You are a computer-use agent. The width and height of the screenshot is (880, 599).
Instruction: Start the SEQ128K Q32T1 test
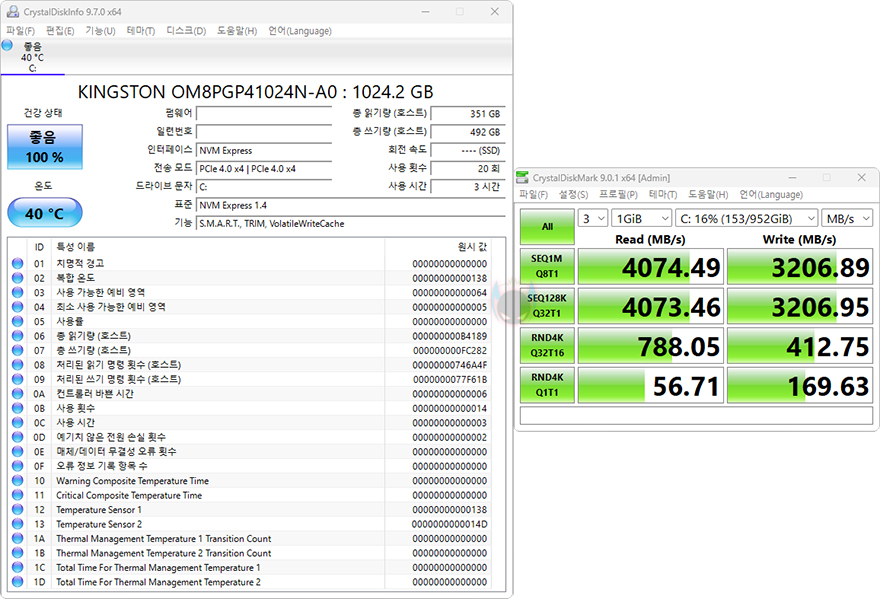click(547, 305)
